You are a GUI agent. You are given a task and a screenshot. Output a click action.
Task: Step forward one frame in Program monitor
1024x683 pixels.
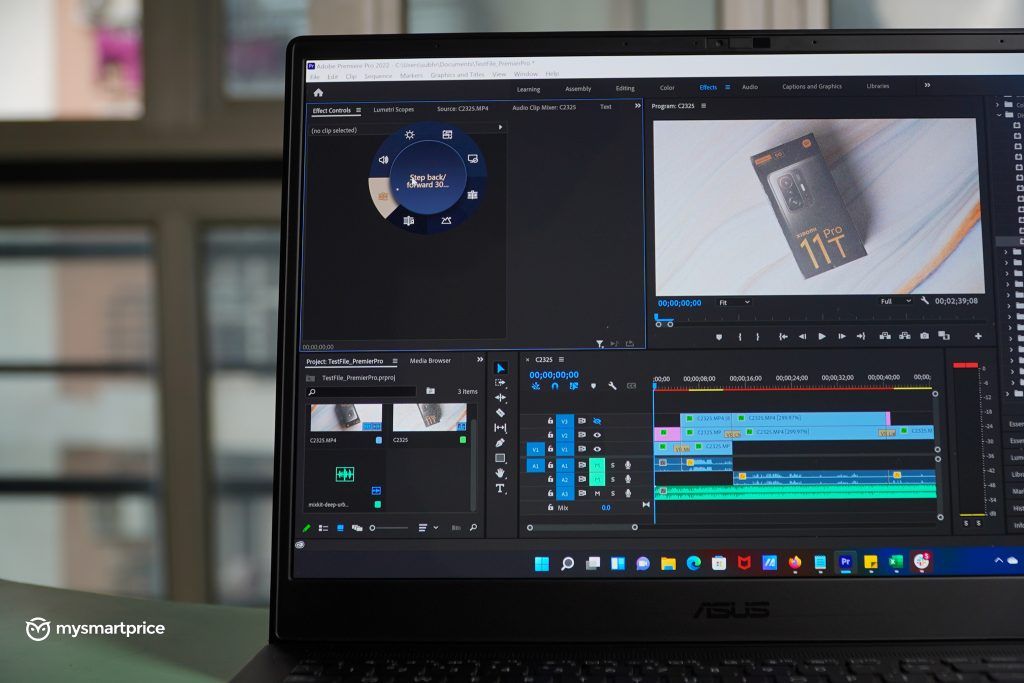(842, 336)
